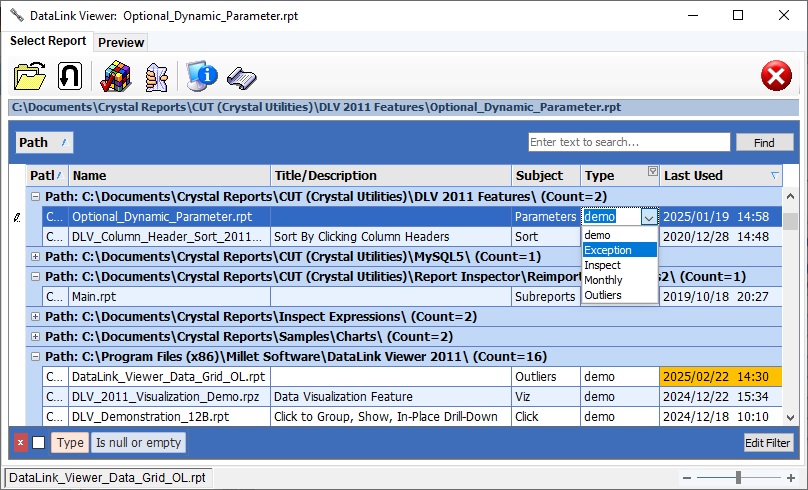Click the Path grouping chip
808x490 pixels.
tap(44, 142)
